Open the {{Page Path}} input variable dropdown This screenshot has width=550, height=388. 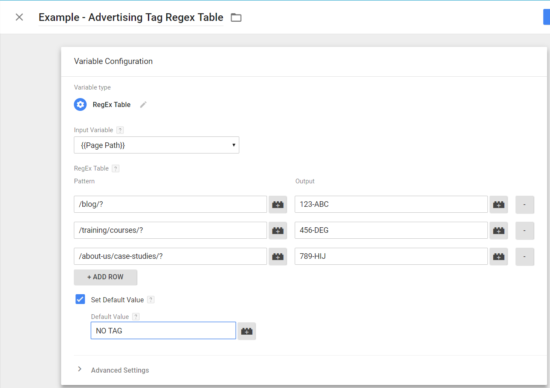(x=156, y=145)
